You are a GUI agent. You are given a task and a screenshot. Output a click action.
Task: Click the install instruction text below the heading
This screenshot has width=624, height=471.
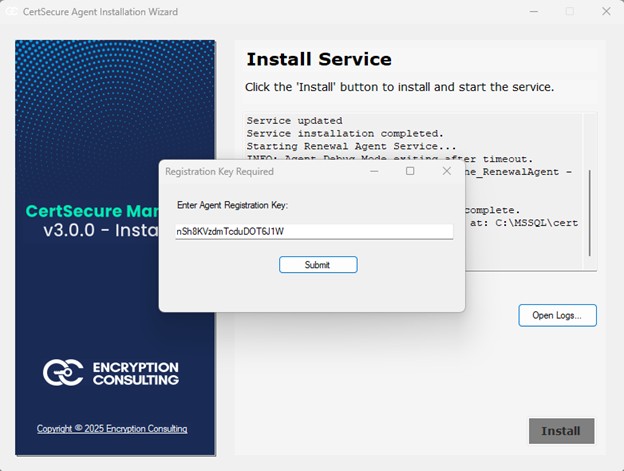(x=400, y=87)
